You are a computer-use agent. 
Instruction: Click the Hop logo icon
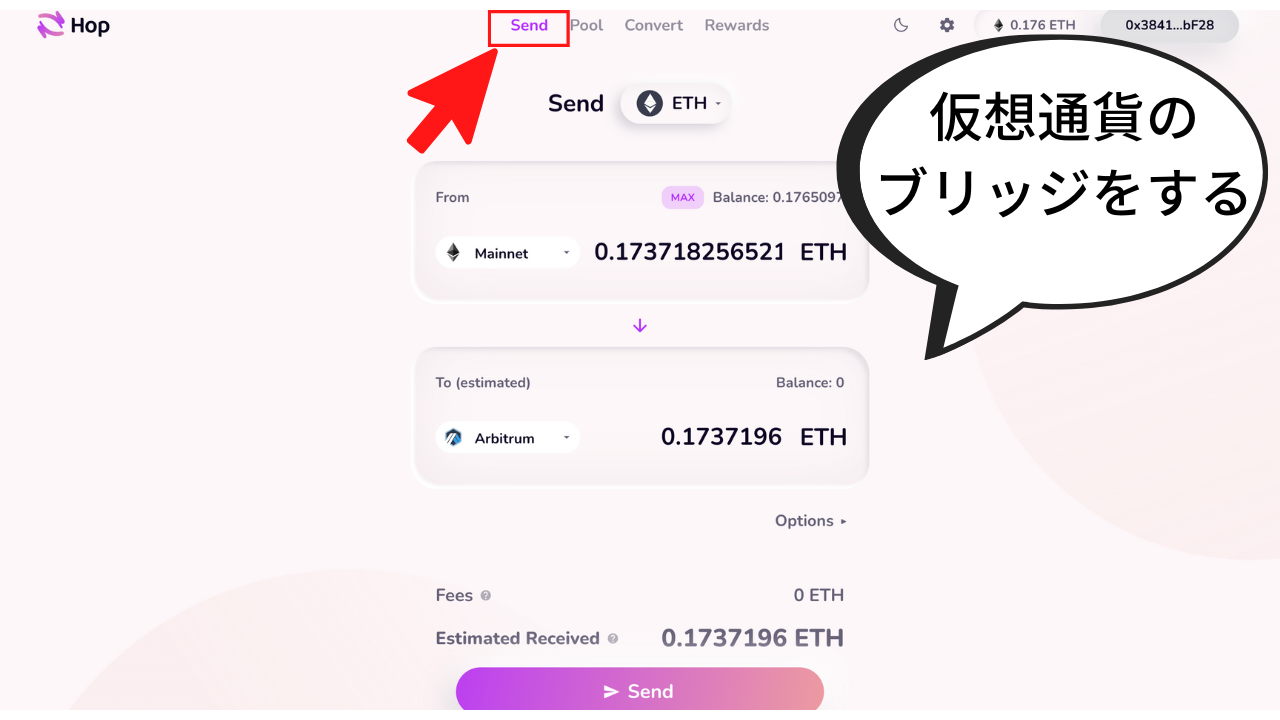tap(51, 25)
